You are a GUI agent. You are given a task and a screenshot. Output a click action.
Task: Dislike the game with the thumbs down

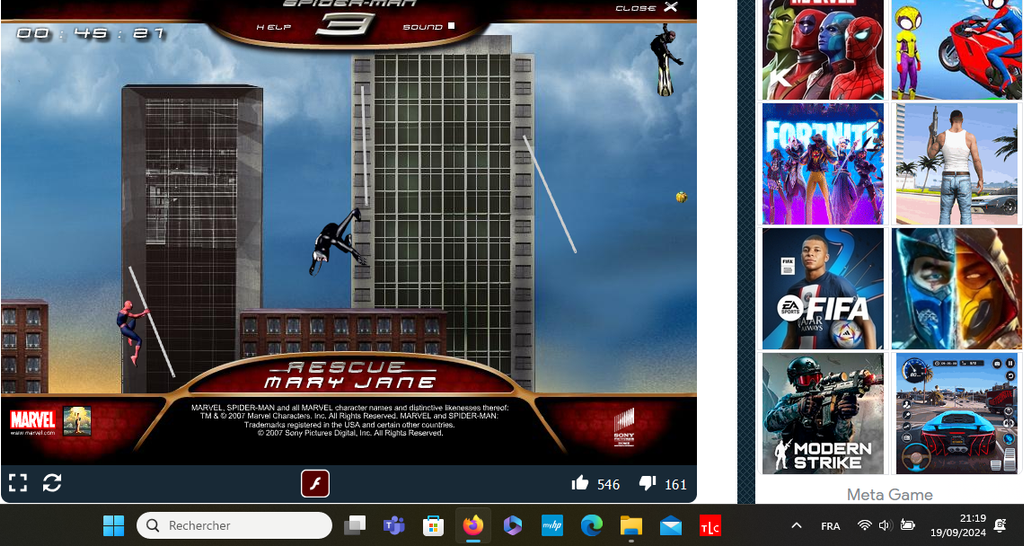(647, 484)
